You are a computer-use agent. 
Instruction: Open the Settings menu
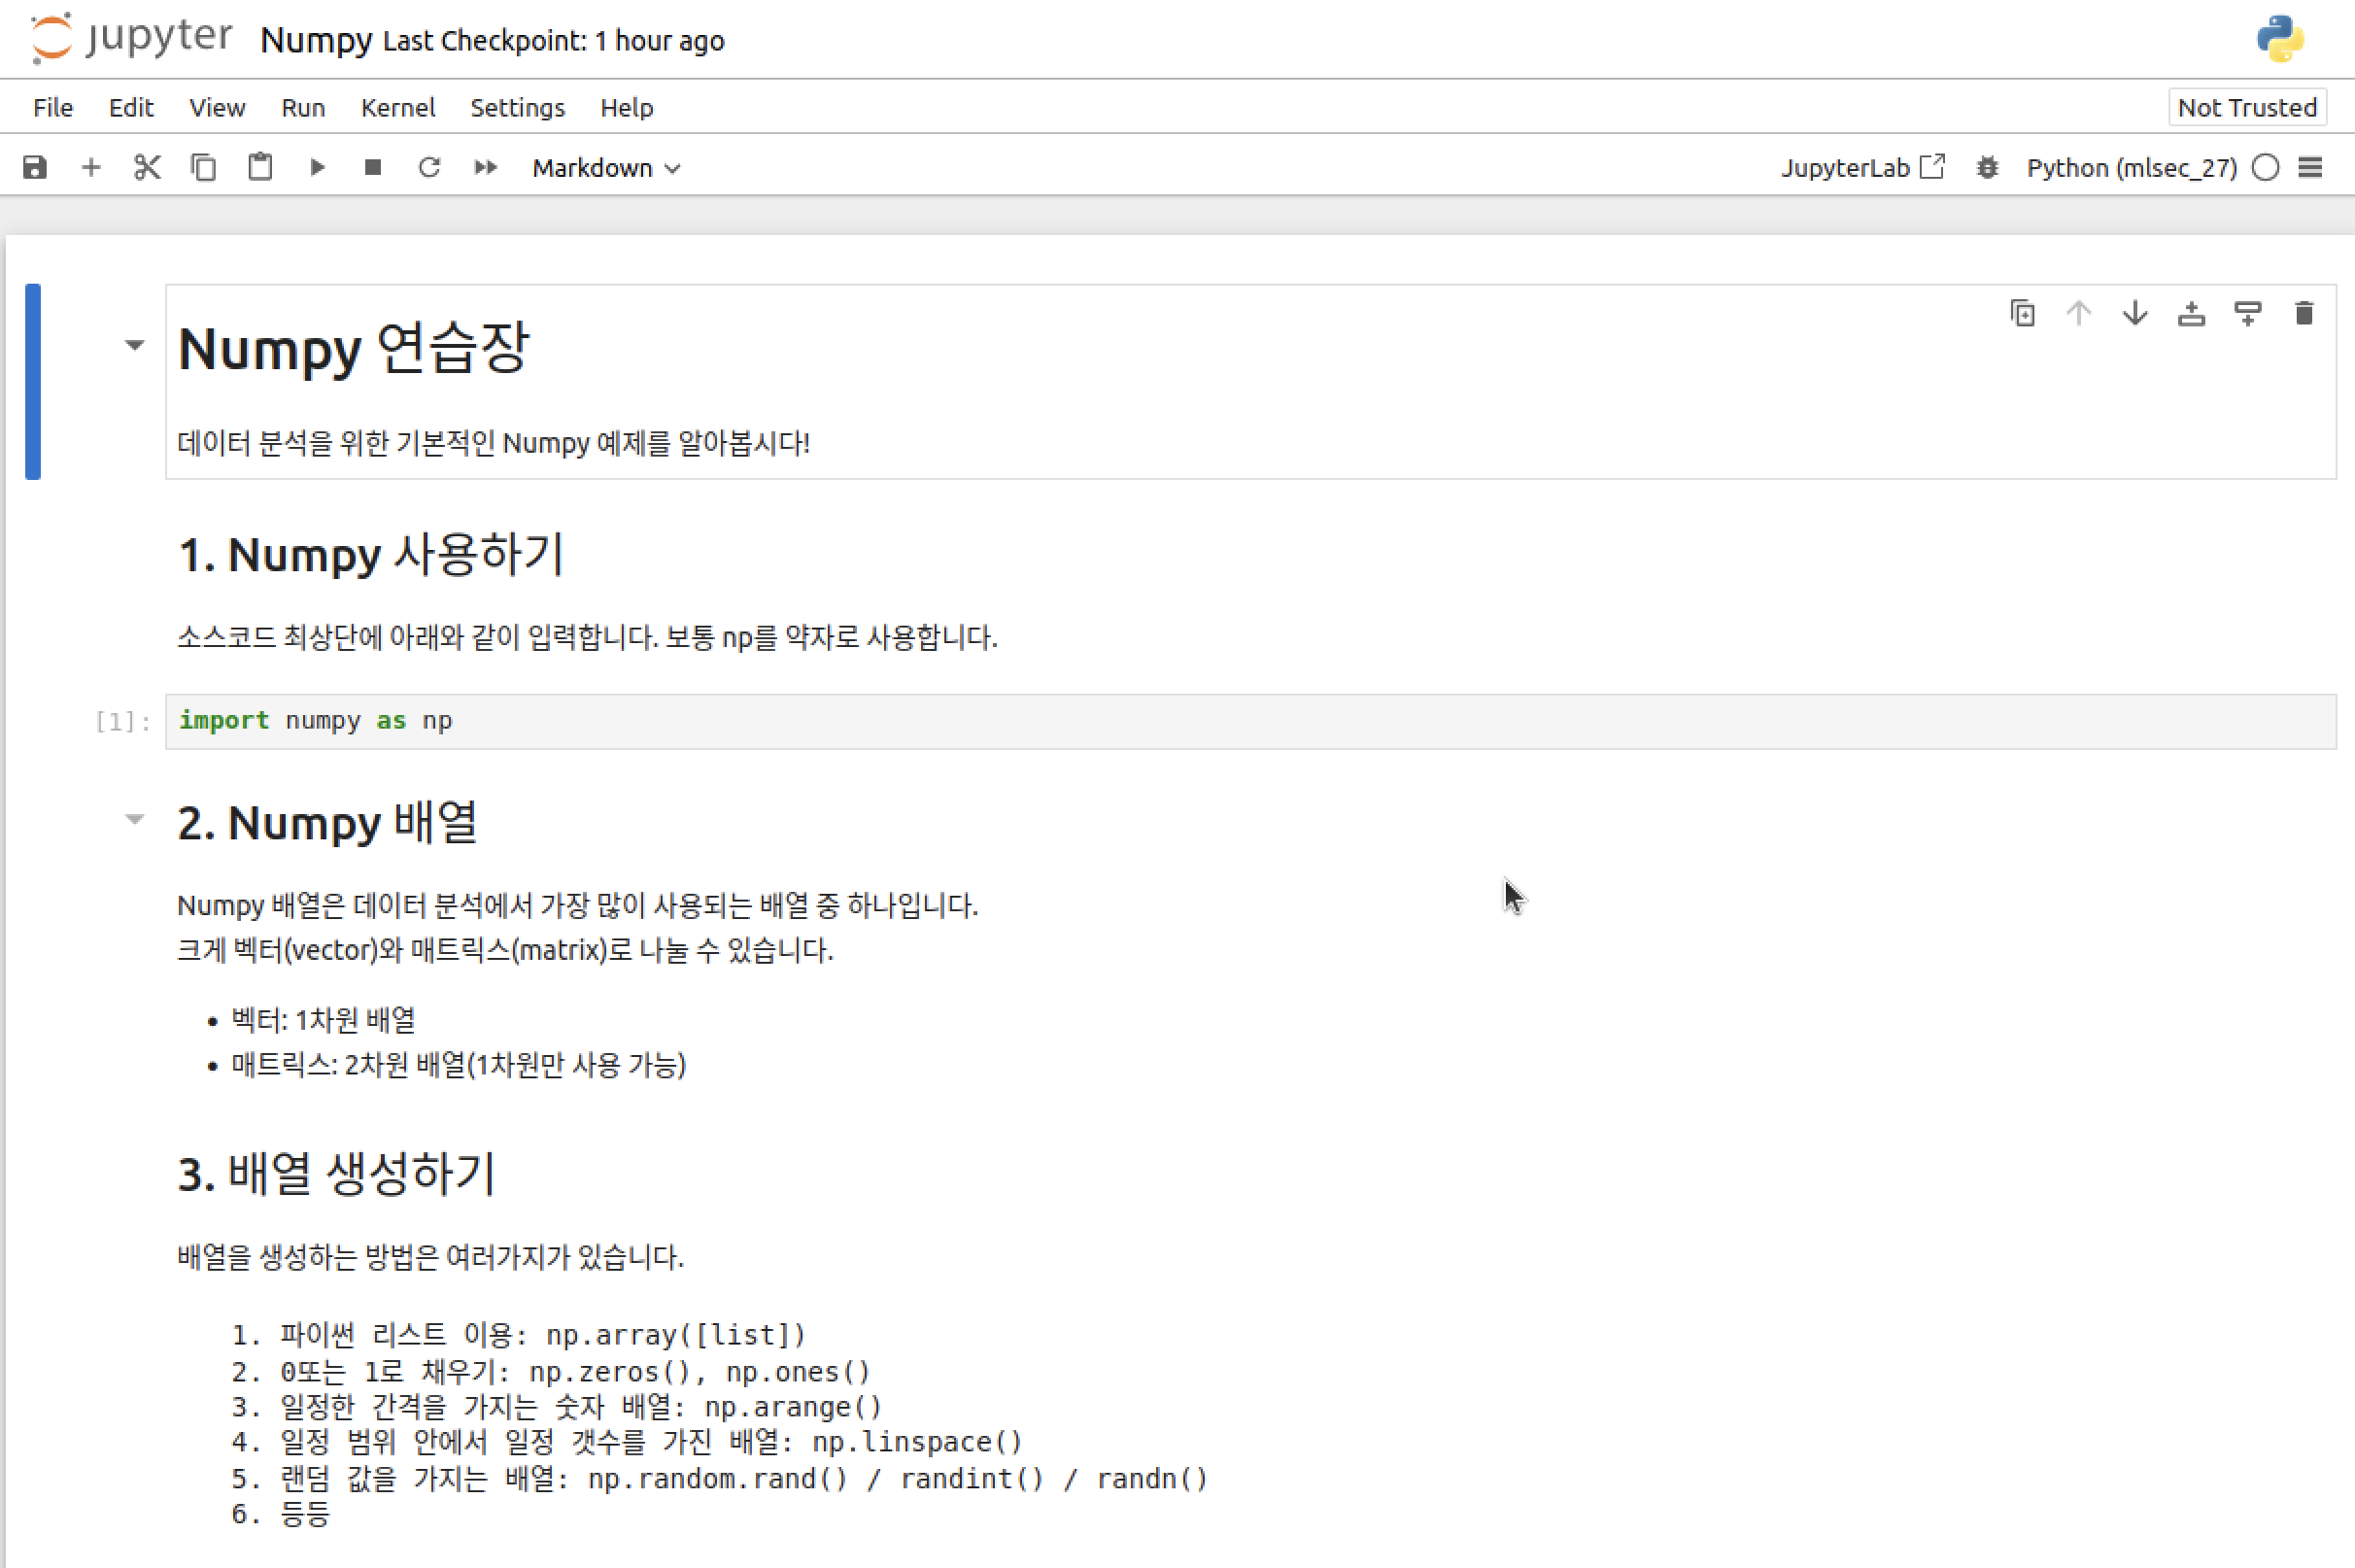tap(517, 107)
